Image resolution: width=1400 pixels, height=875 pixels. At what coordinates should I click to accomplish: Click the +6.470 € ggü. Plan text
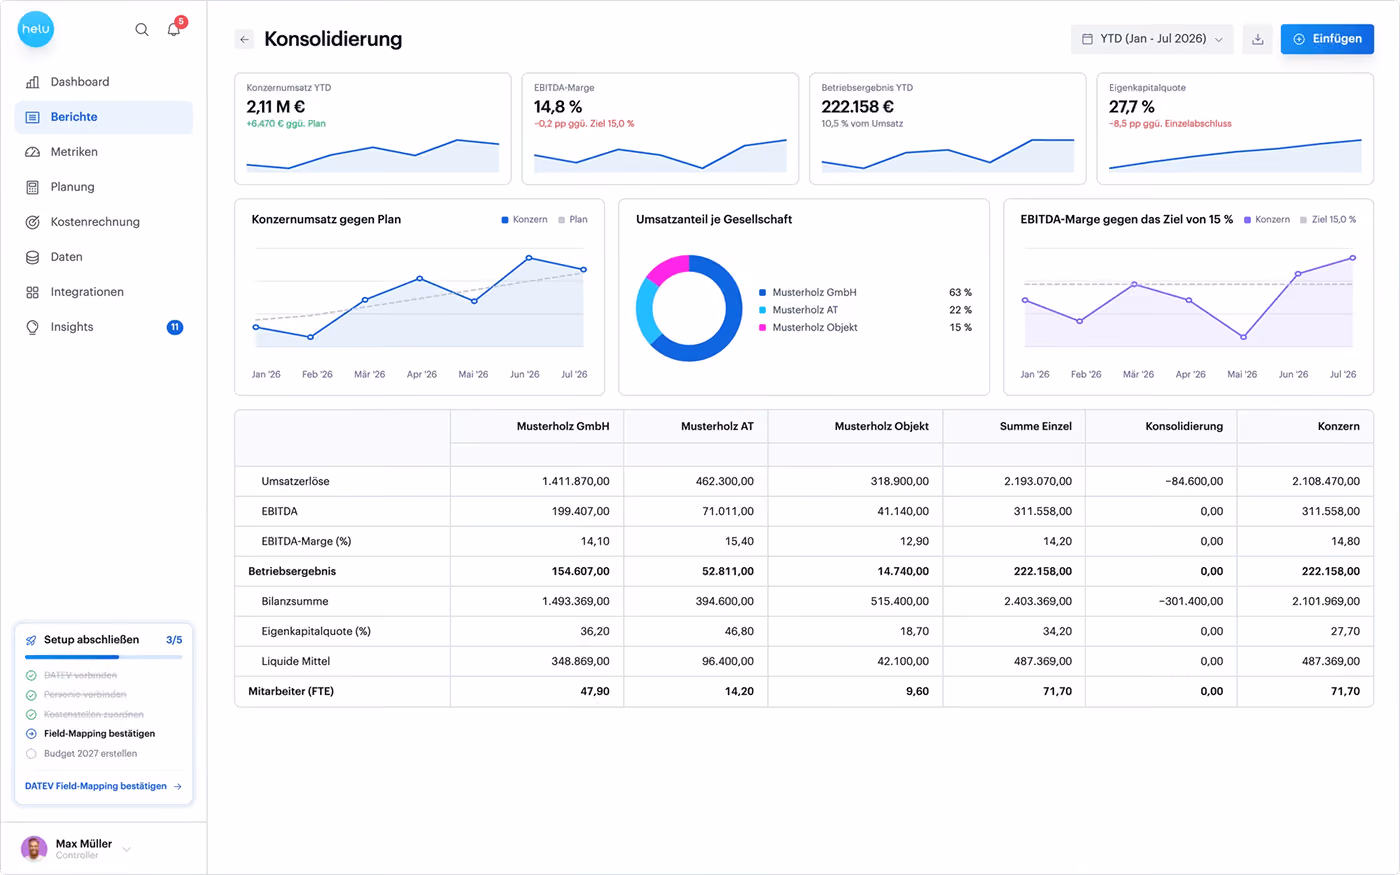[x=286, y=124]
